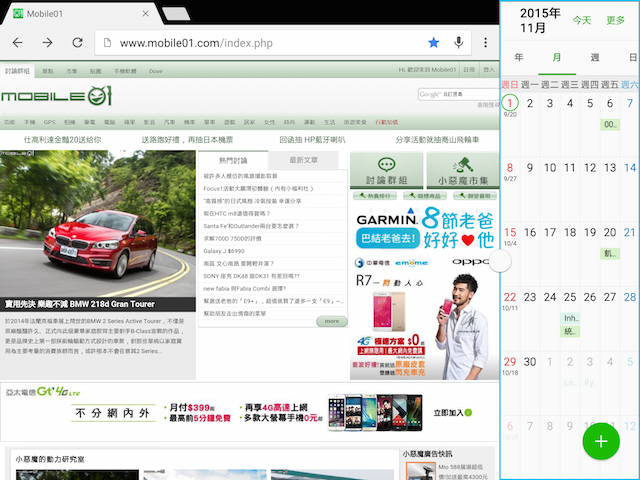Tap the Garmin Father's Day ad banner
The image size is (640, 480).
click(x=424, y=228)
